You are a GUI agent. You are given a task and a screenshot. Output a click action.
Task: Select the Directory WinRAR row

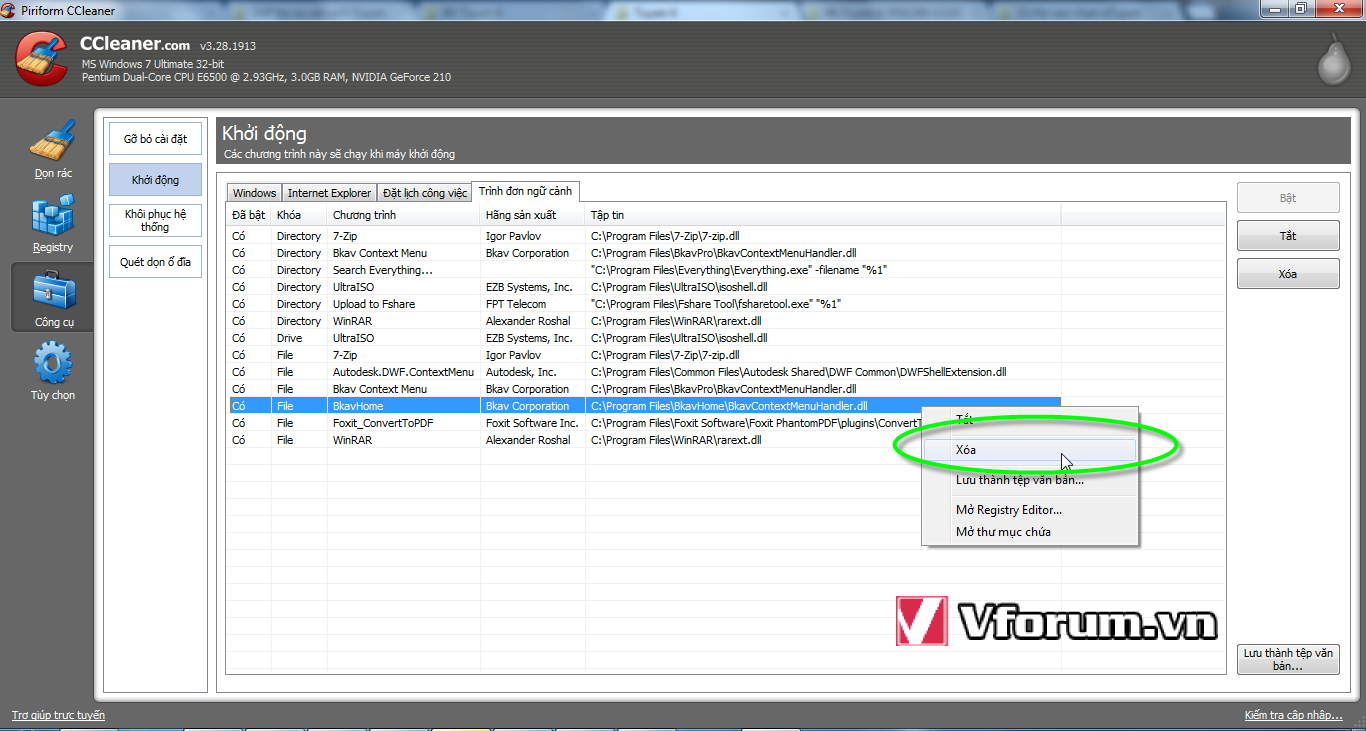coord(644,321)
